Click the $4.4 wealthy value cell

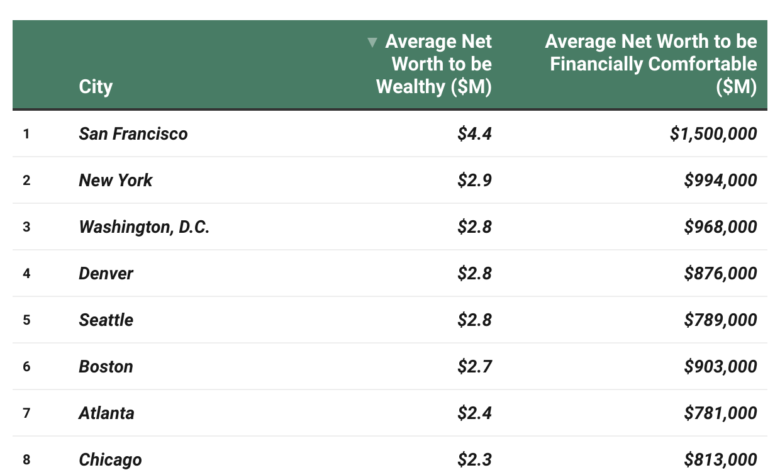click(x=474, y=133)
